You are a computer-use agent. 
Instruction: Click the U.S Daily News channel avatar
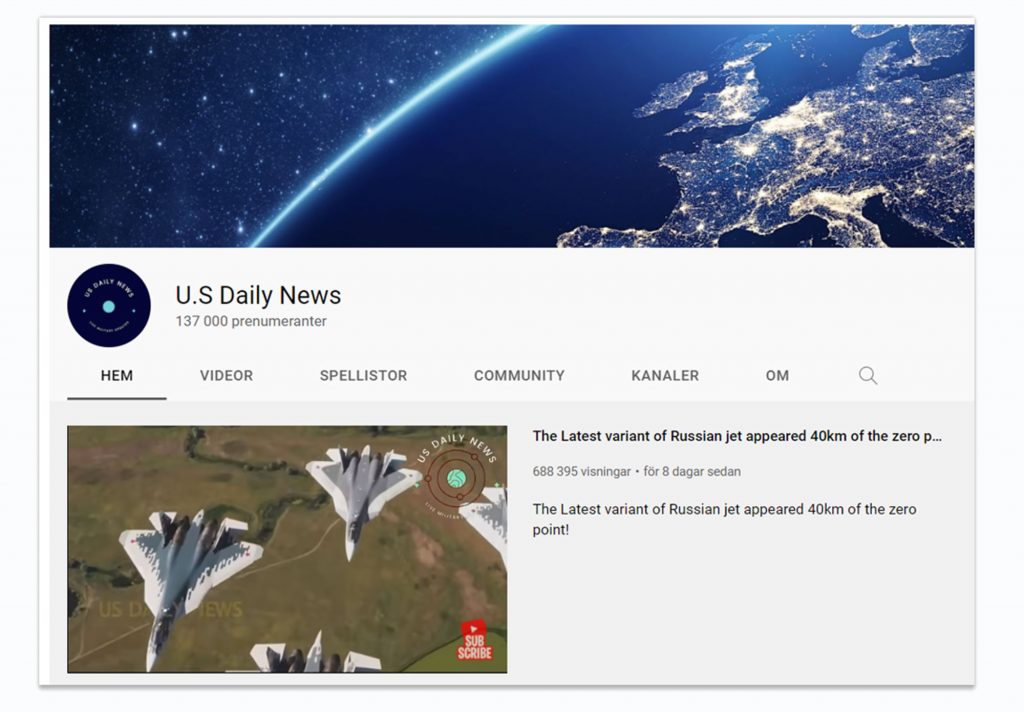point(109,305)
